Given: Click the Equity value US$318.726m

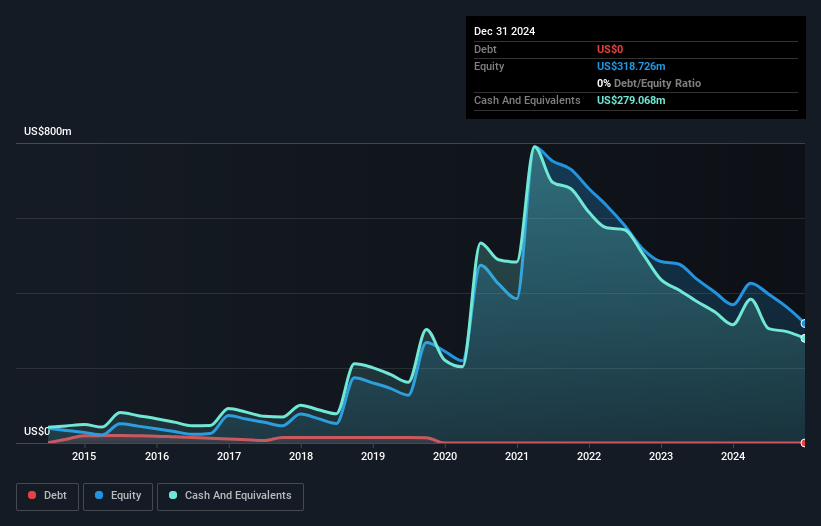Looking at the screenshot, I should click(631, 66).
